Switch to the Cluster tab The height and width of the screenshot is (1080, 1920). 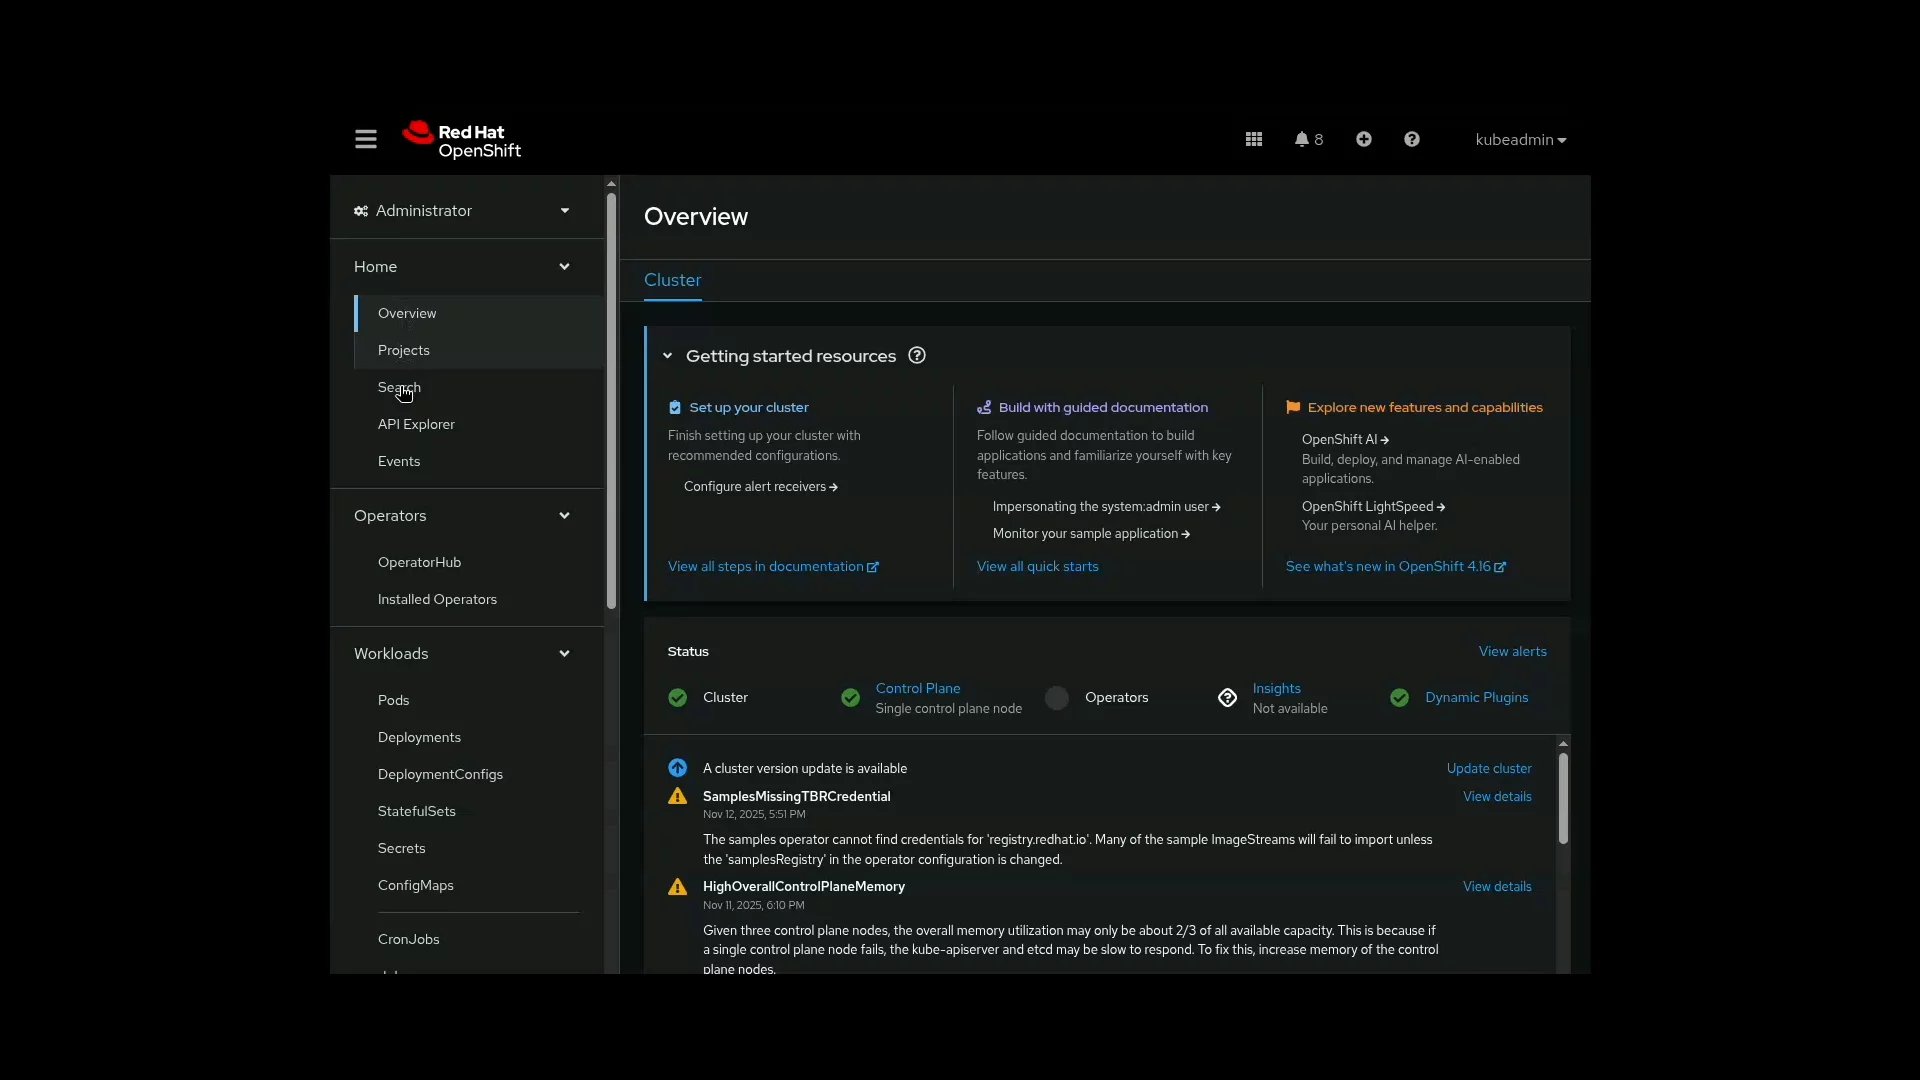pyautogui.click(x=672, y=281)
